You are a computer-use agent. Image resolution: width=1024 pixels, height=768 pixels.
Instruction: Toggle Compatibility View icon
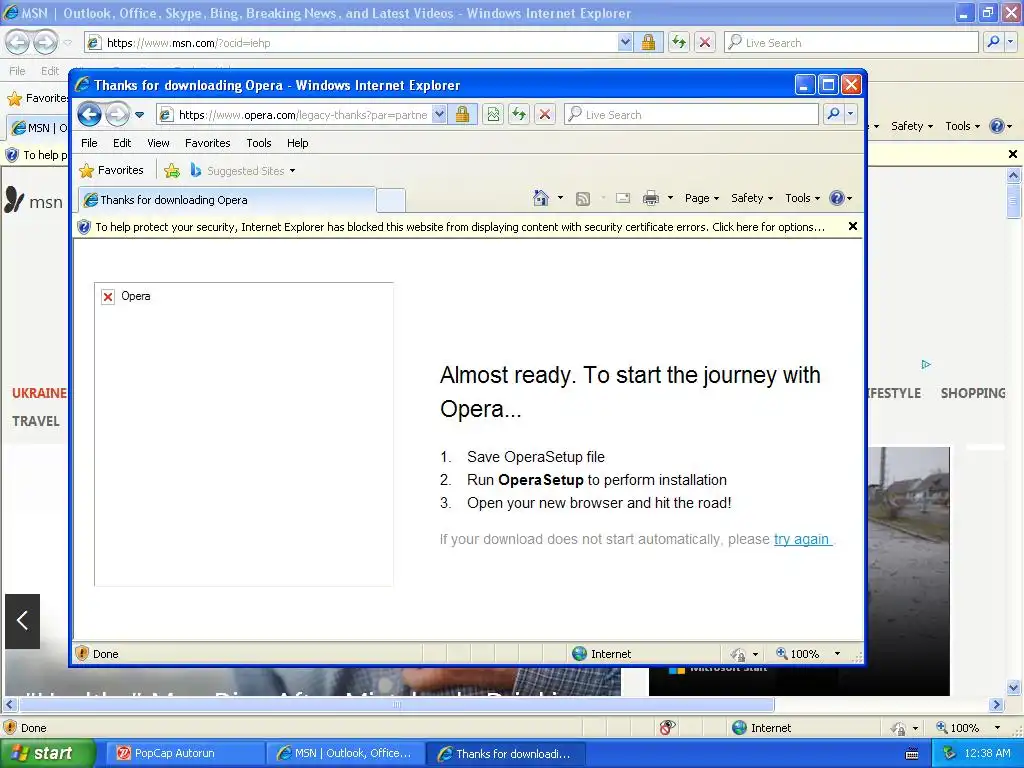[x=493, y=115]
